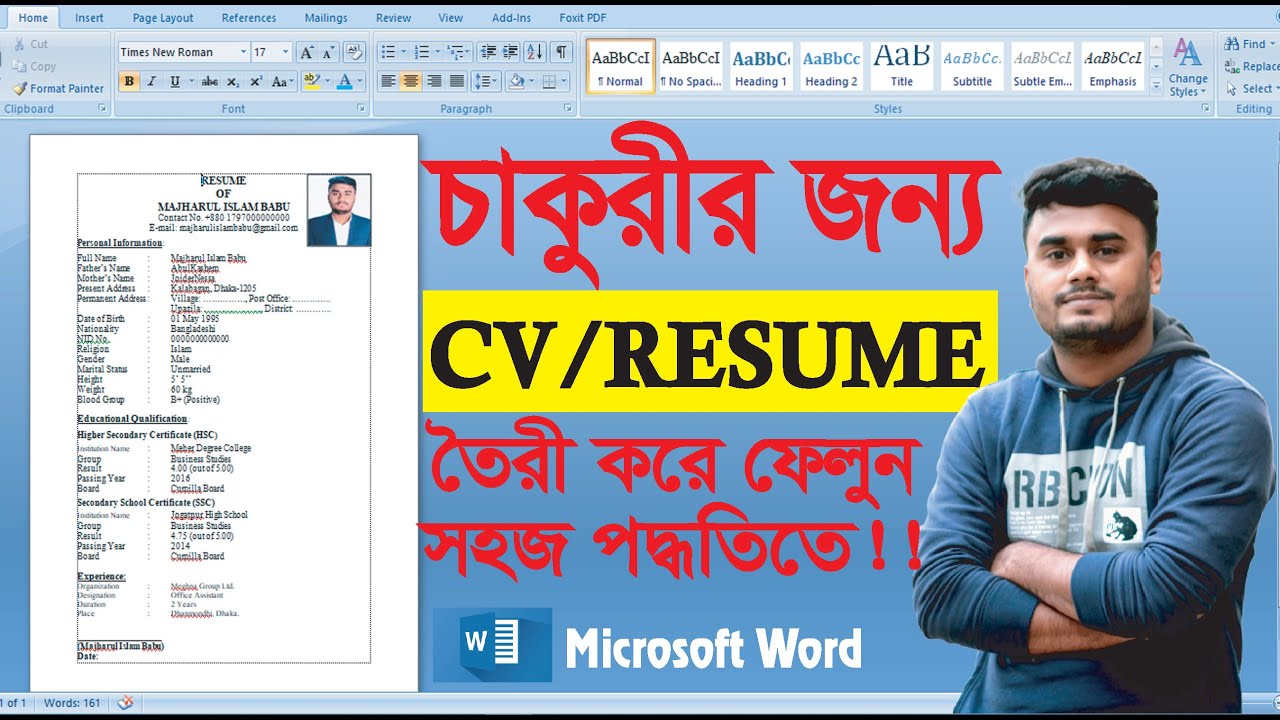This screenshot has width=1280, height=720.
Task: Click the Clear Formatting eraser icon
Action: pos(353,52)
